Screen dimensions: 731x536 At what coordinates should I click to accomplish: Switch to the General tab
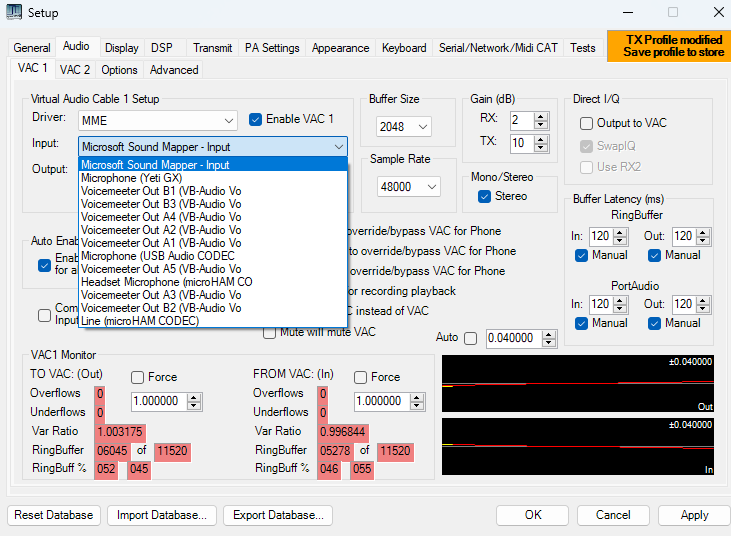(32, 48)
